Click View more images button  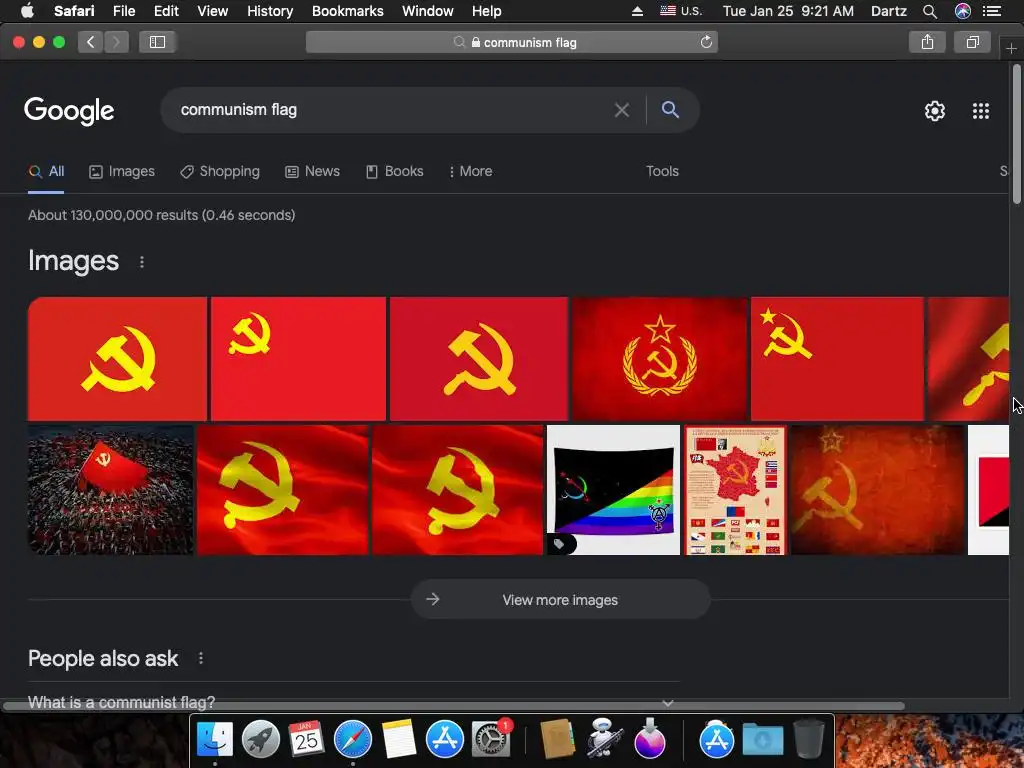coord(560,600)
